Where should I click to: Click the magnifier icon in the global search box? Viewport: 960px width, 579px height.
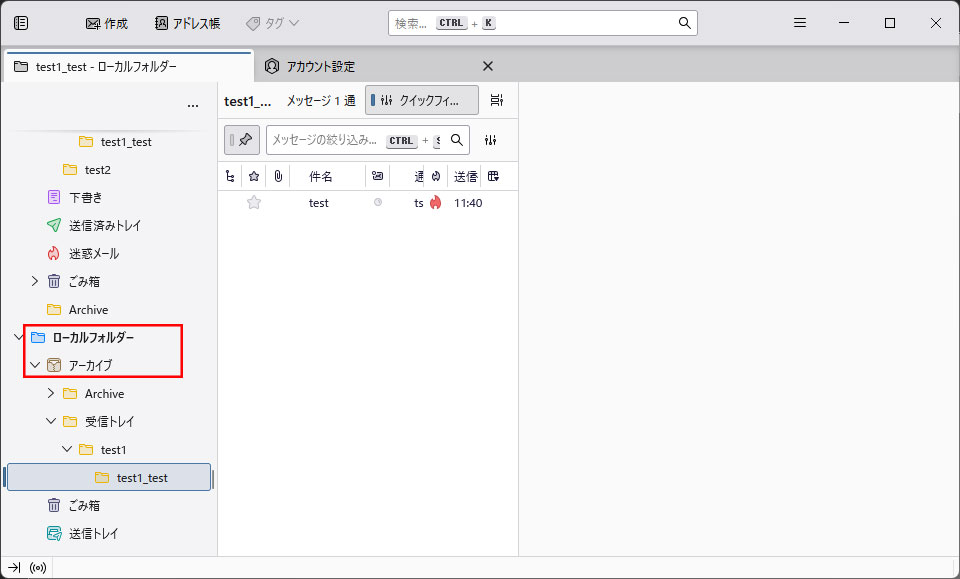(684, 23)
